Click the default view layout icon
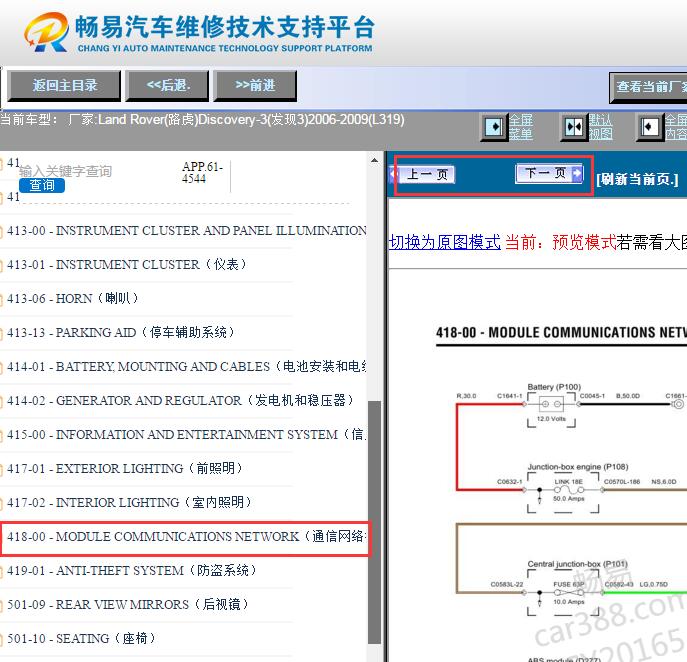687x662 pixels. point(574,127)
